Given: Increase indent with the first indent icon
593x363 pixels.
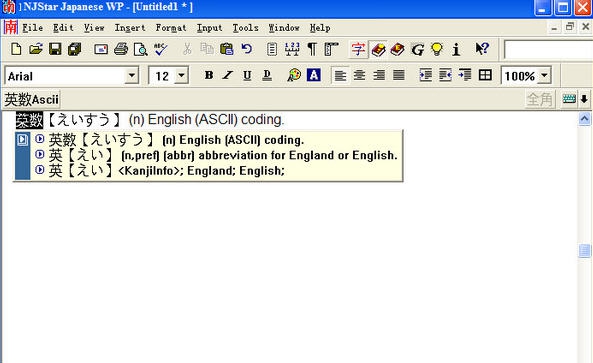Looking at the screenshot, I should pyautogui.click(x=426, y=76).
